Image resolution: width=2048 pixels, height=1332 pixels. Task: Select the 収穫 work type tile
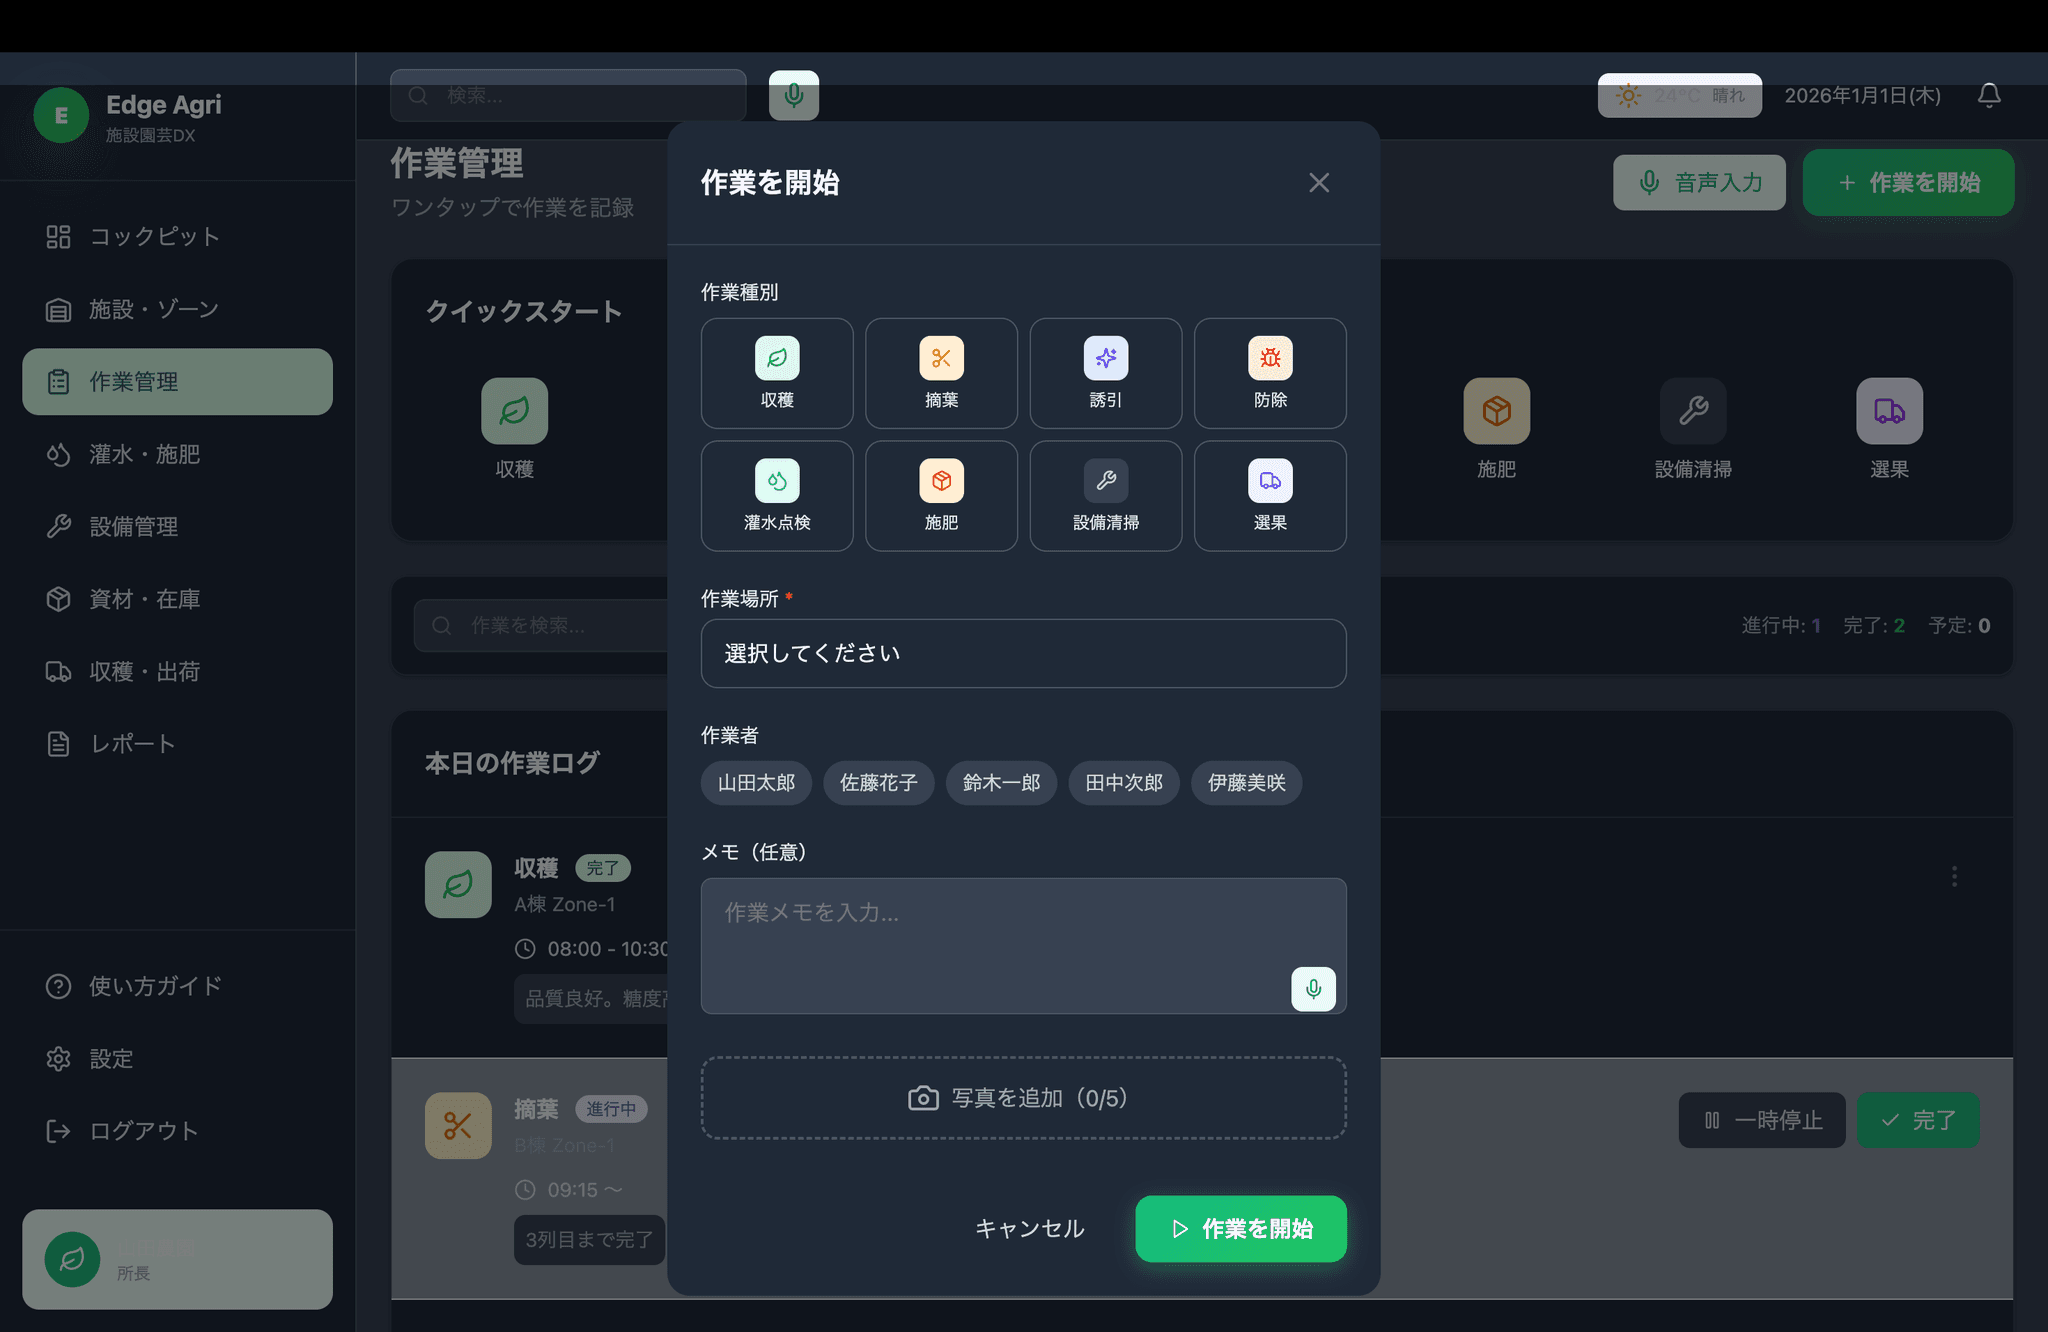tap(776, 373)
